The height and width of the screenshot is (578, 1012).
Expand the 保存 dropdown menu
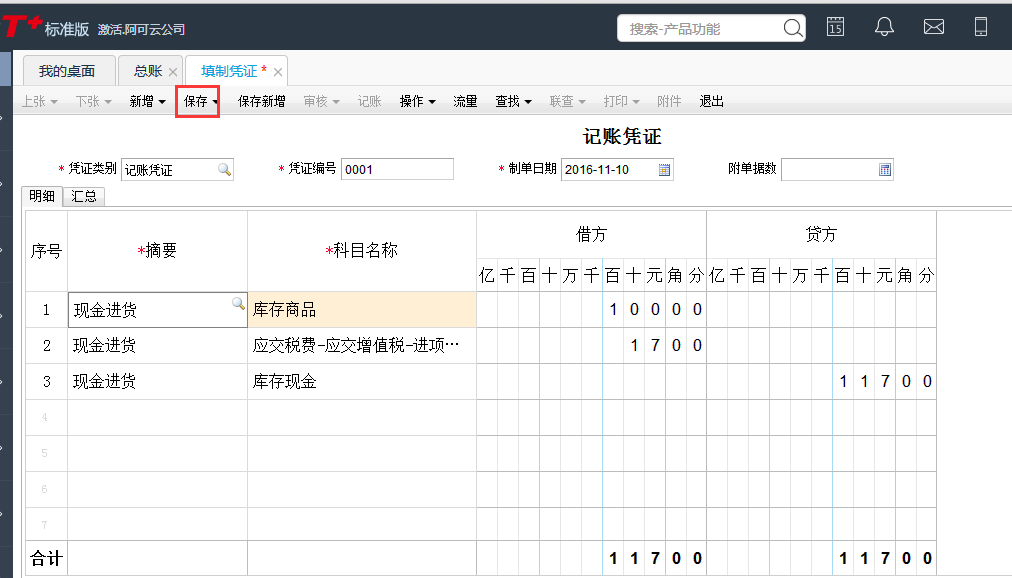[x=215, y=102]
